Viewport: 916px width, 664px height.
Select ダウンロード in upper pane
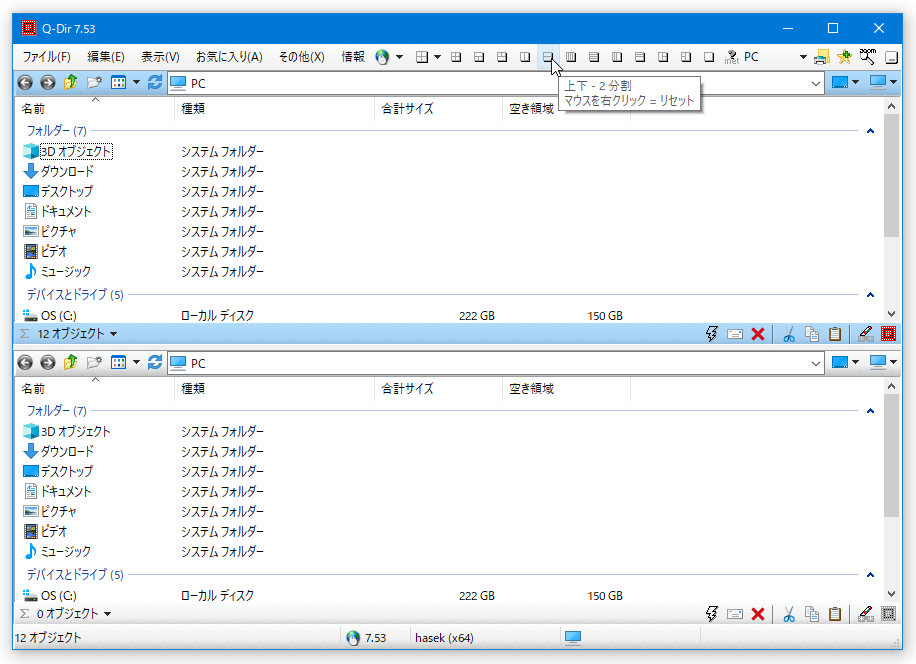[67, 172]
